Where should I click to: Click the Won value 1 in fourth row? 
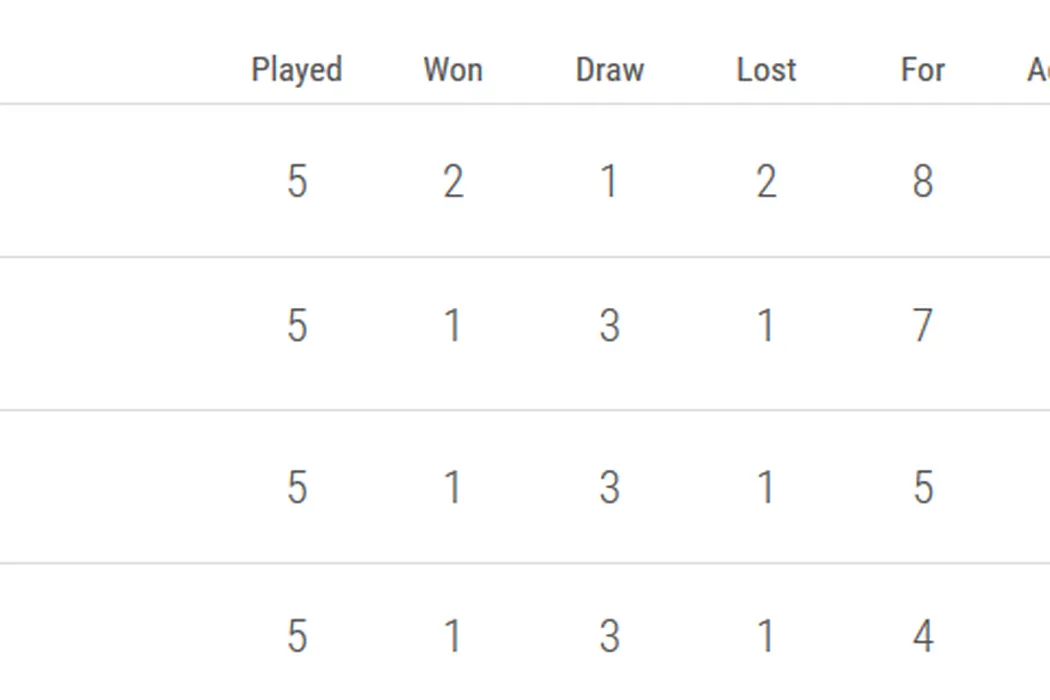coord(453,636)
